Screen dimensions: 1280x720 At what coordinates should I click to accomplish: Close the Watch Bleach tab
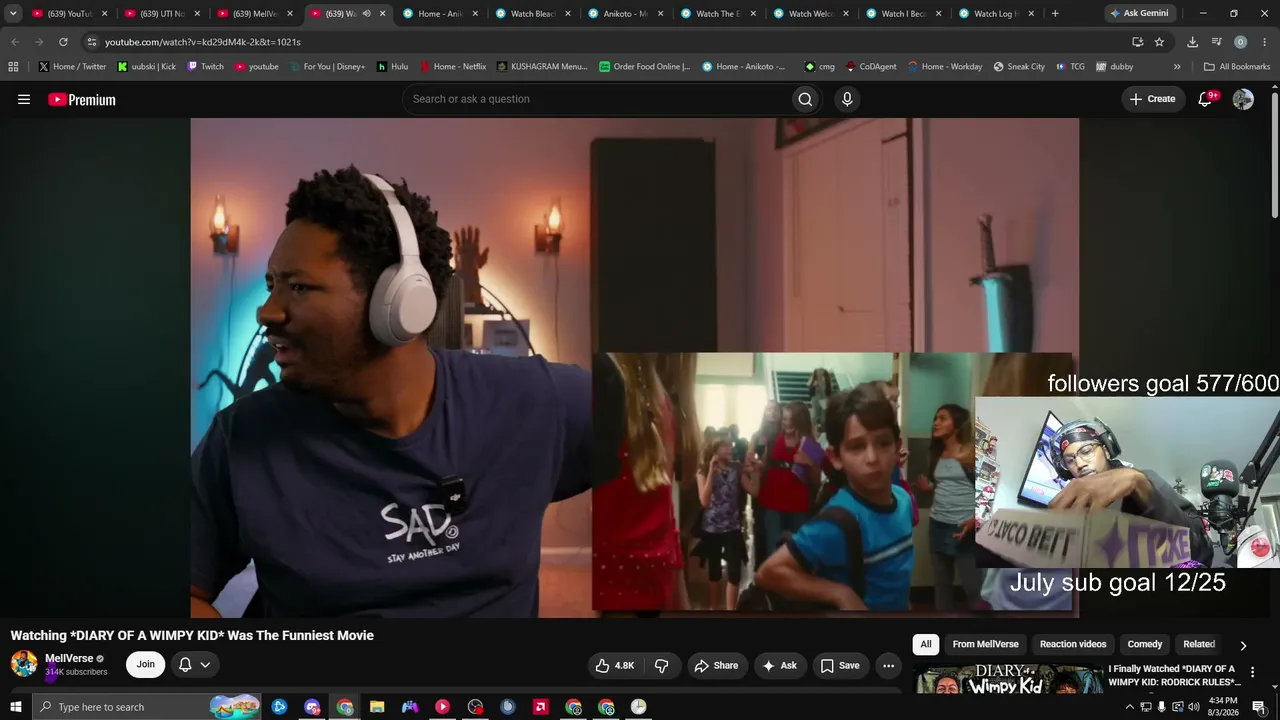pos(567,14)
